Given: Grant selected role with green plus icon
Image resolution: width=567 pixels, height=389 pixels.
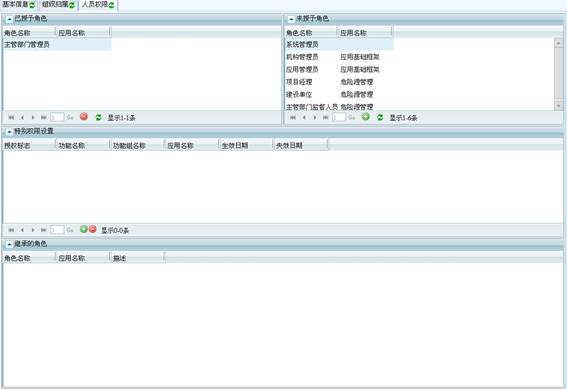Looking at the screenshot, I should coord(366,116).
